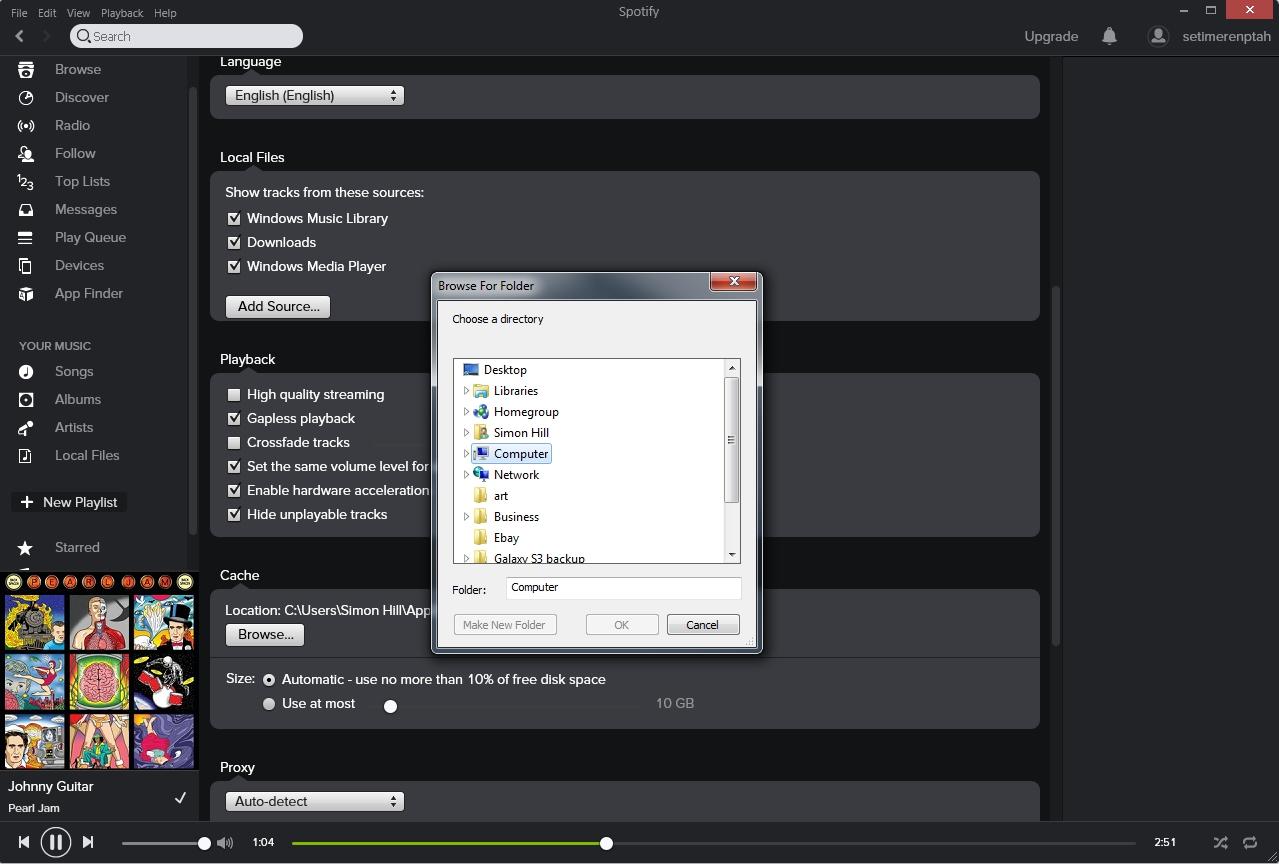Viewport: 1279px width, 864px height.
Task: Click the user profile avatar icon
Action: pyautogui.click(x=1158, y=36)
